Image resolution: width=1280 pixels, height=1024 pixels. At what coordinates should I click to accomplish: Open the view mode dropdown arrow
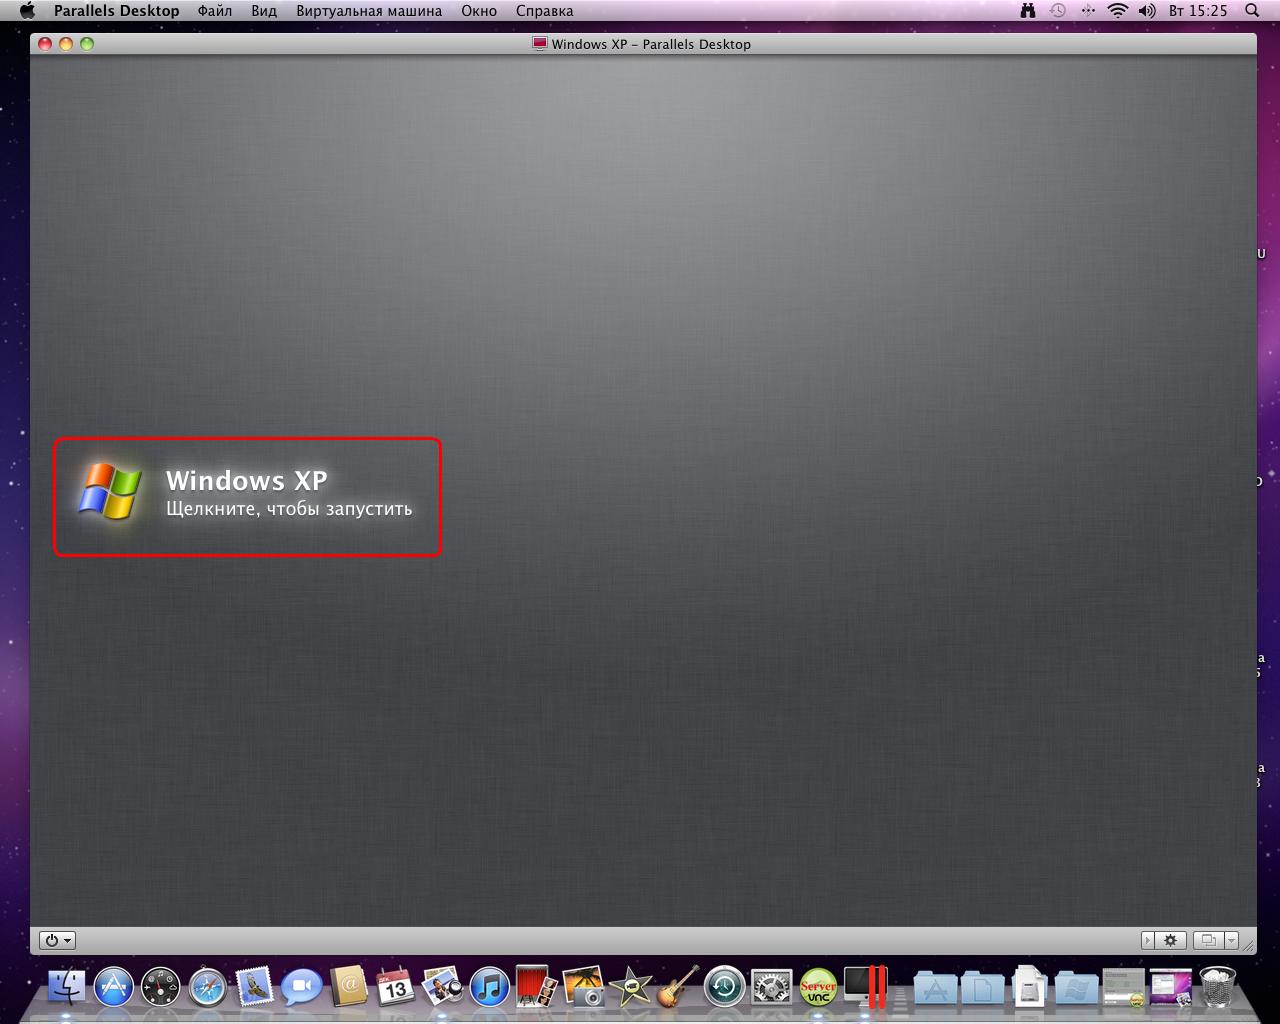pos(1231,940)
